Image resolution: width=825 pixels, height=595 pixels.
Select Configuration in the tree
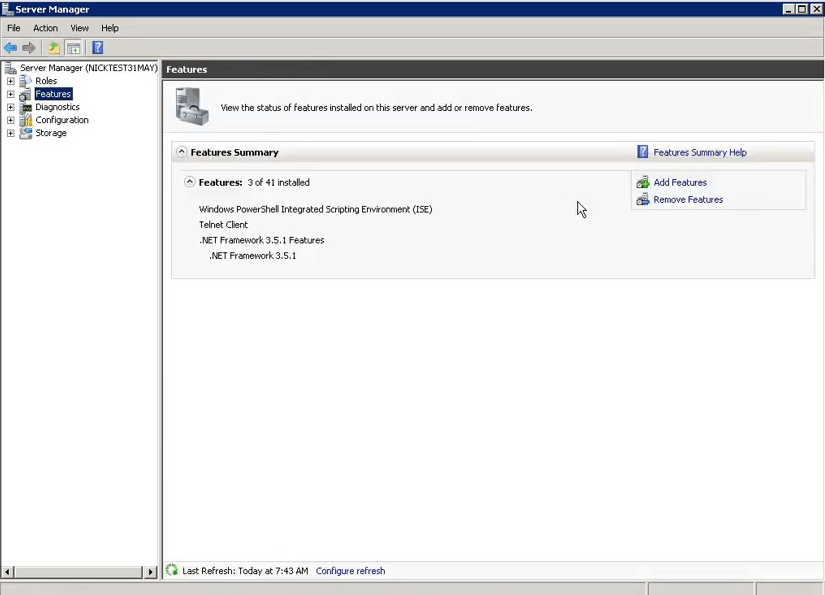(62, 120)
